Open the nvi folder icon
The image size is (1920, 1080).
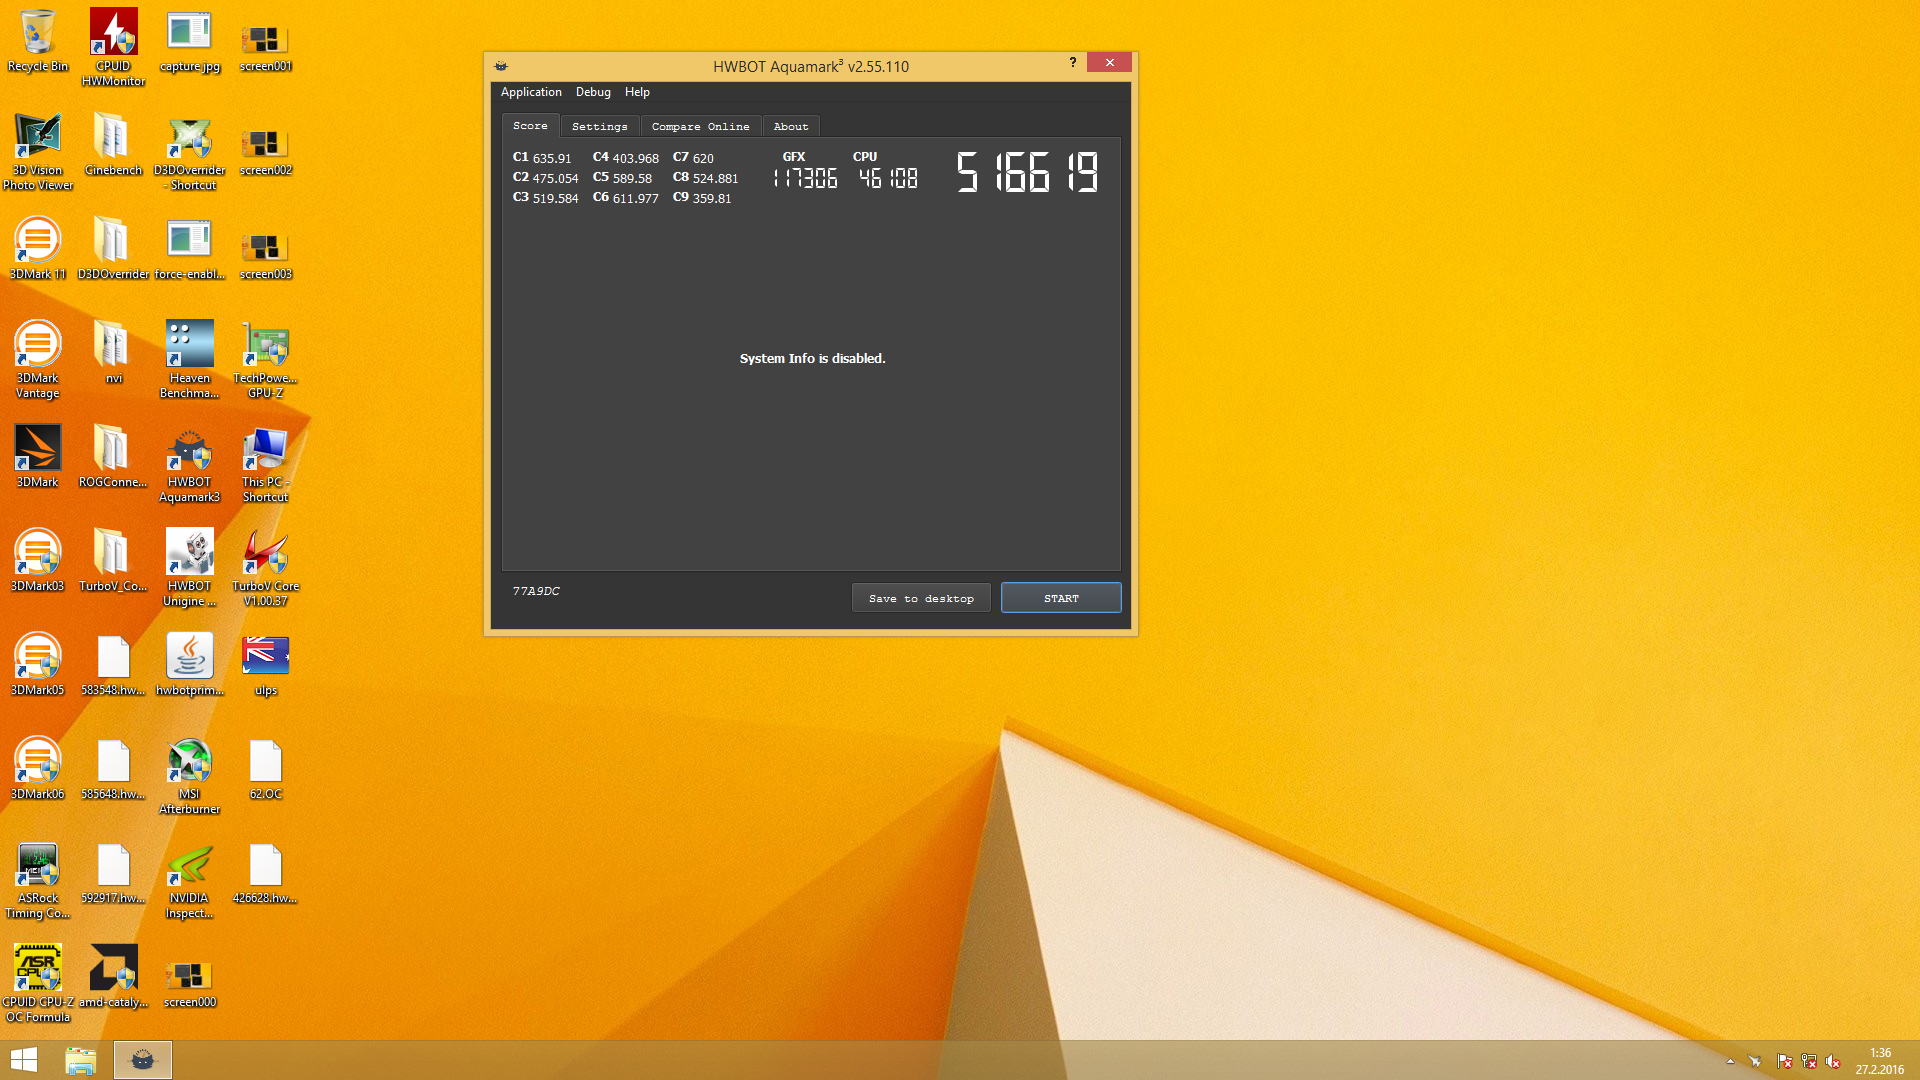[x=113, y=353]
